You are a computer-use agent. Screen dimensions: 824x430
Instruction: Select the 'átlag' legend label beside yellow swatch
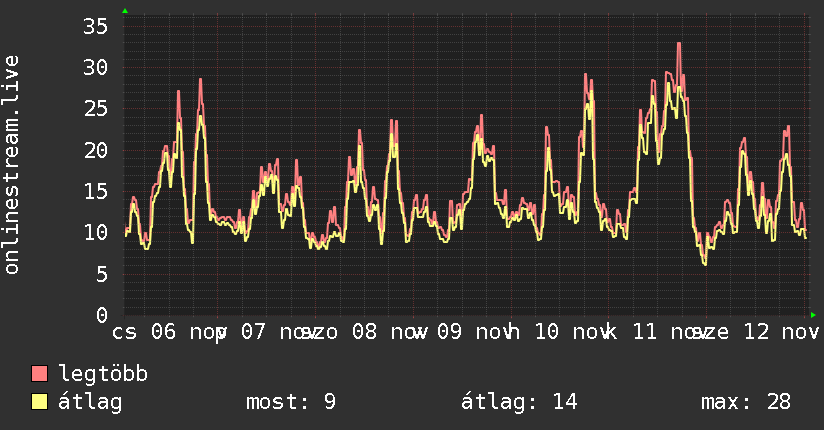[x=90, y=402]
